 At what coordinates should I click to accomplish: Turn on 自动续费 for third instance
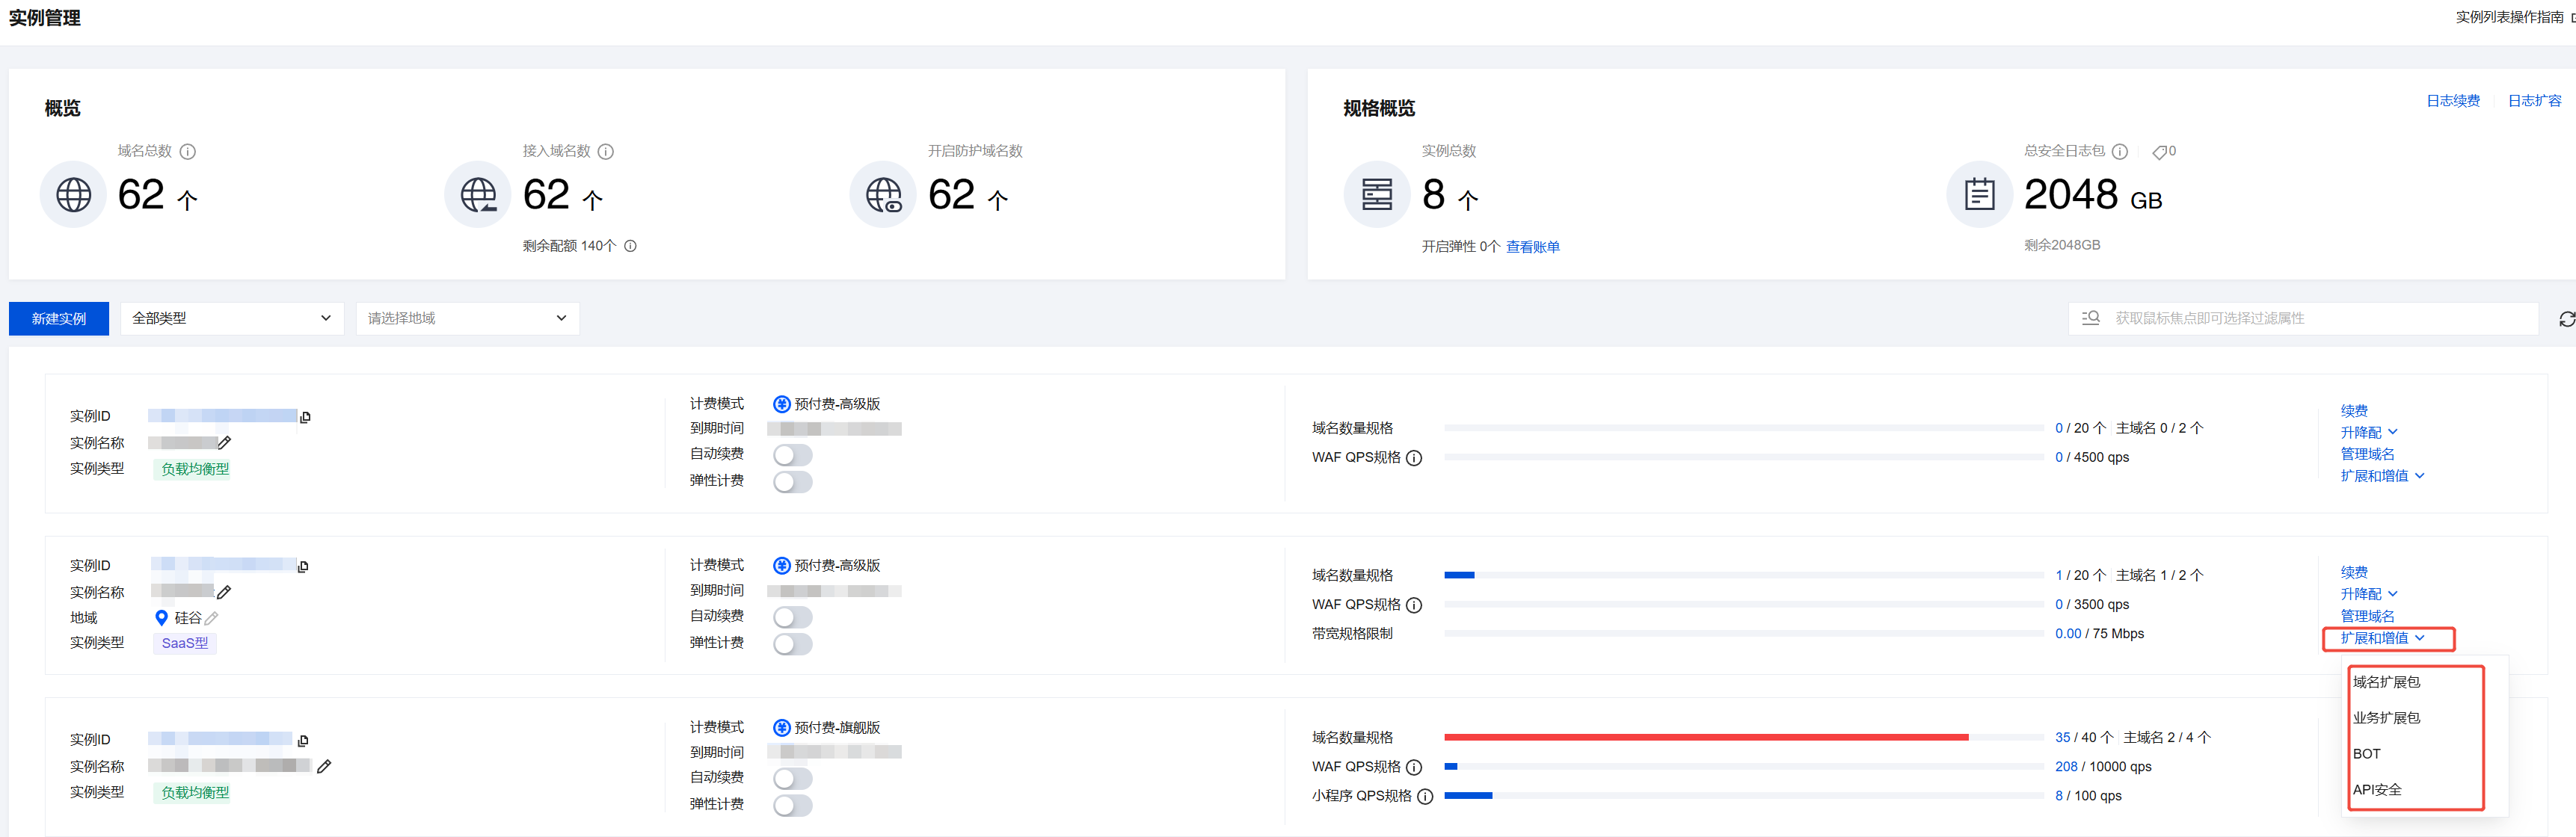tap(792, 778)
